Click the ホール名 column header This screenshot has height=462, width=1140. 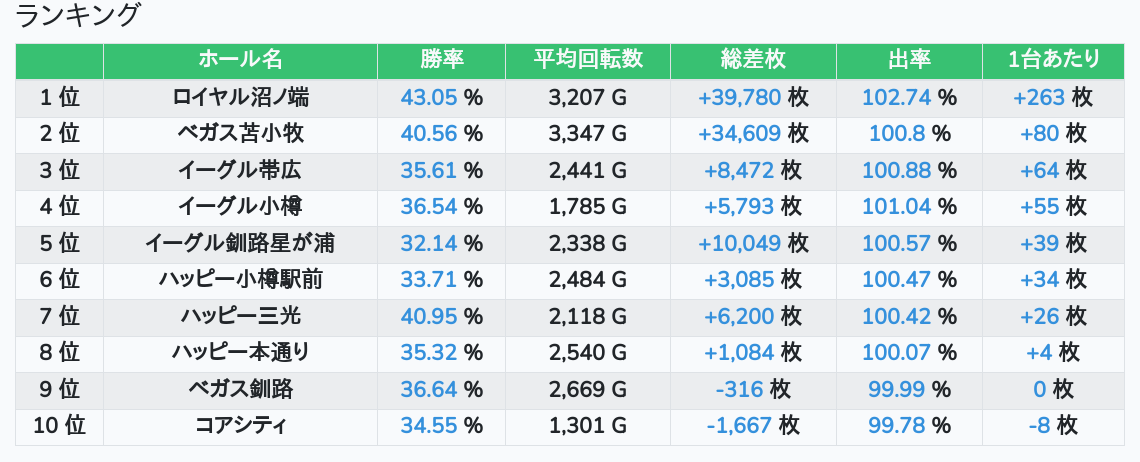point(240,60)
